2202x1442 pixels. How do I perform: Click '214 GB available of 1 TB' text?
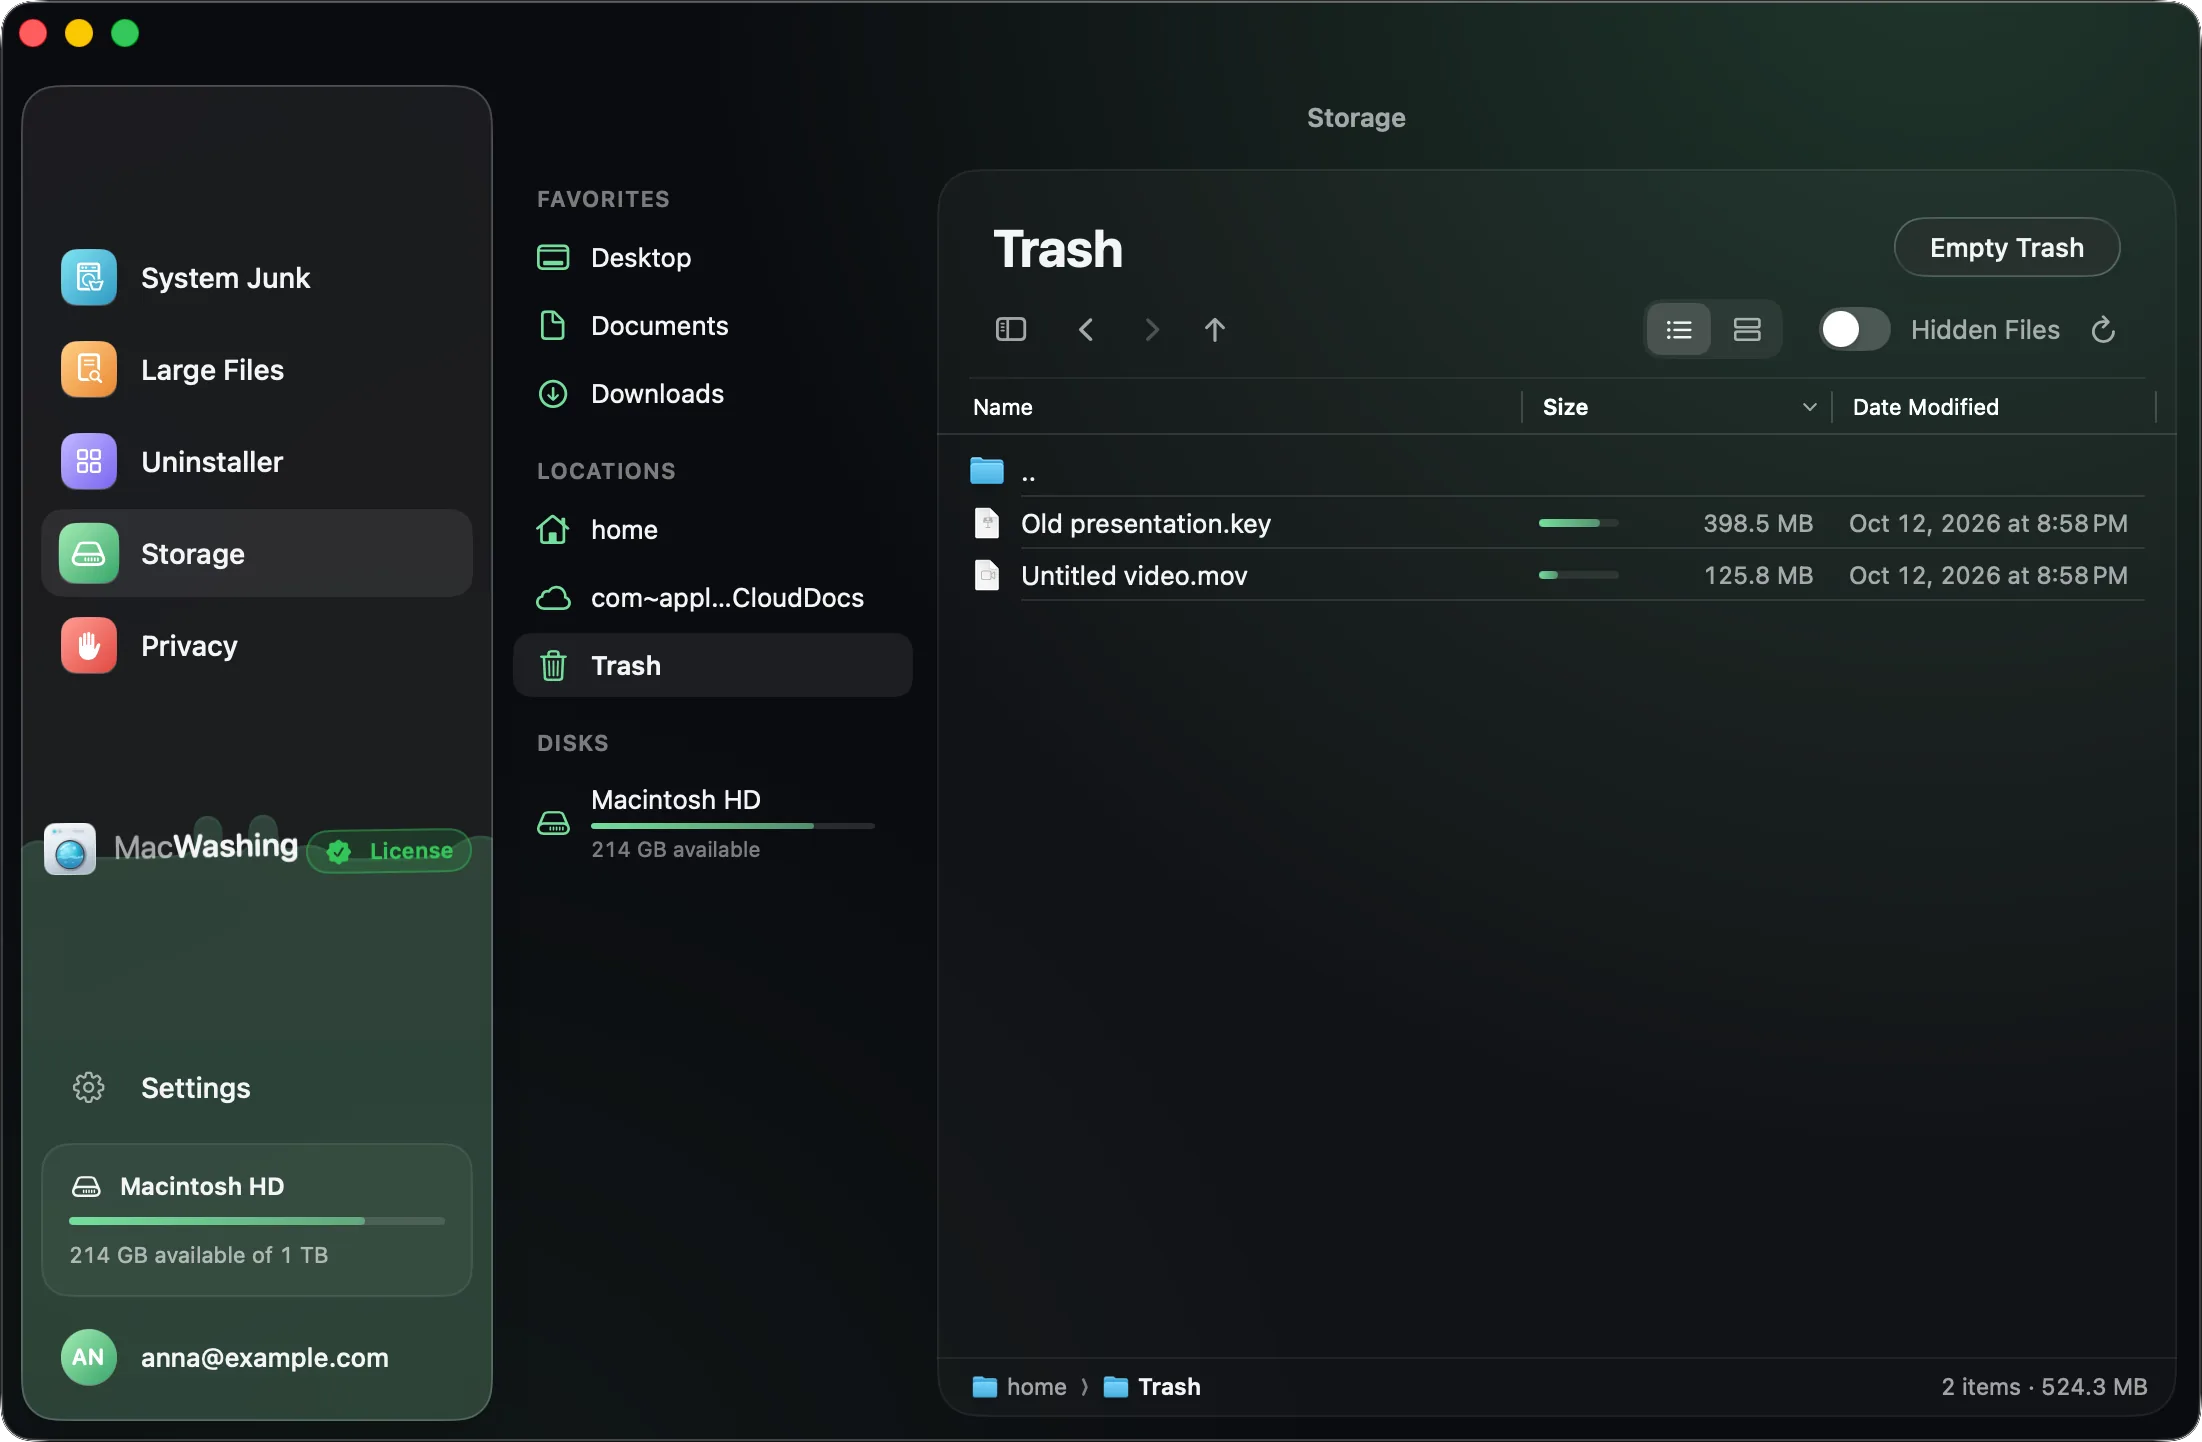coord(198,1255)
